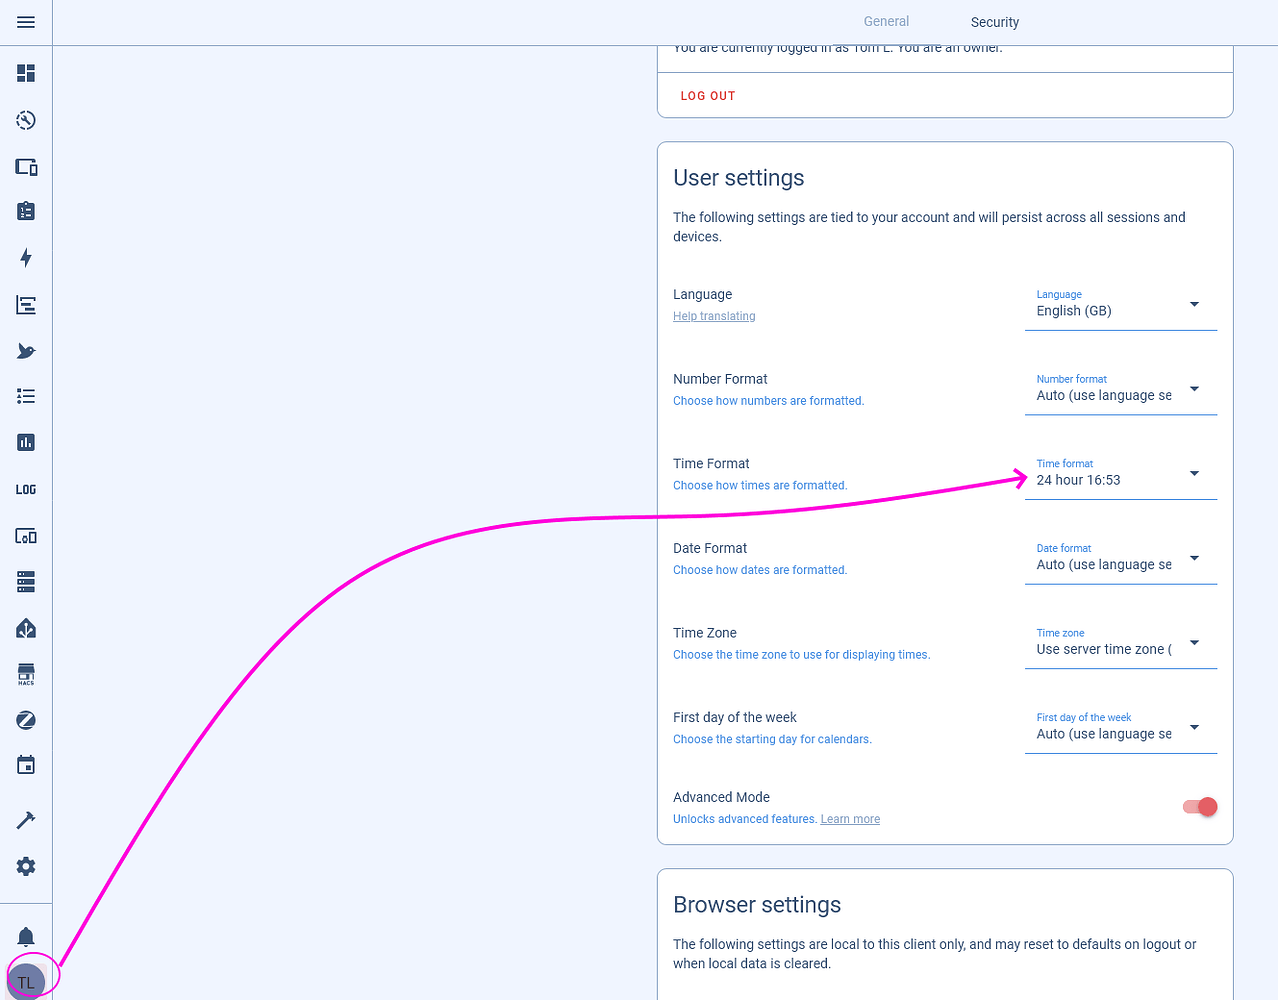Open History using the clock sidebar icon
Viewport: 1278px width, 1000px height.
[25, 120]
